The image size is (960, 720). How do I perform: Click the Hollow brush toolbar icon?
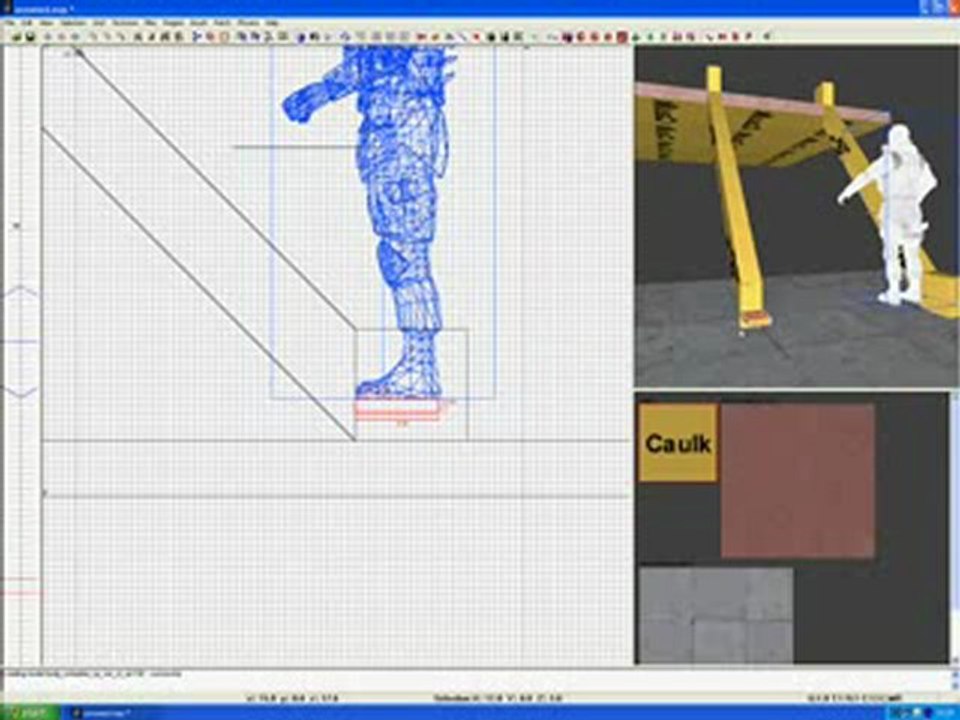click(225, 37)
